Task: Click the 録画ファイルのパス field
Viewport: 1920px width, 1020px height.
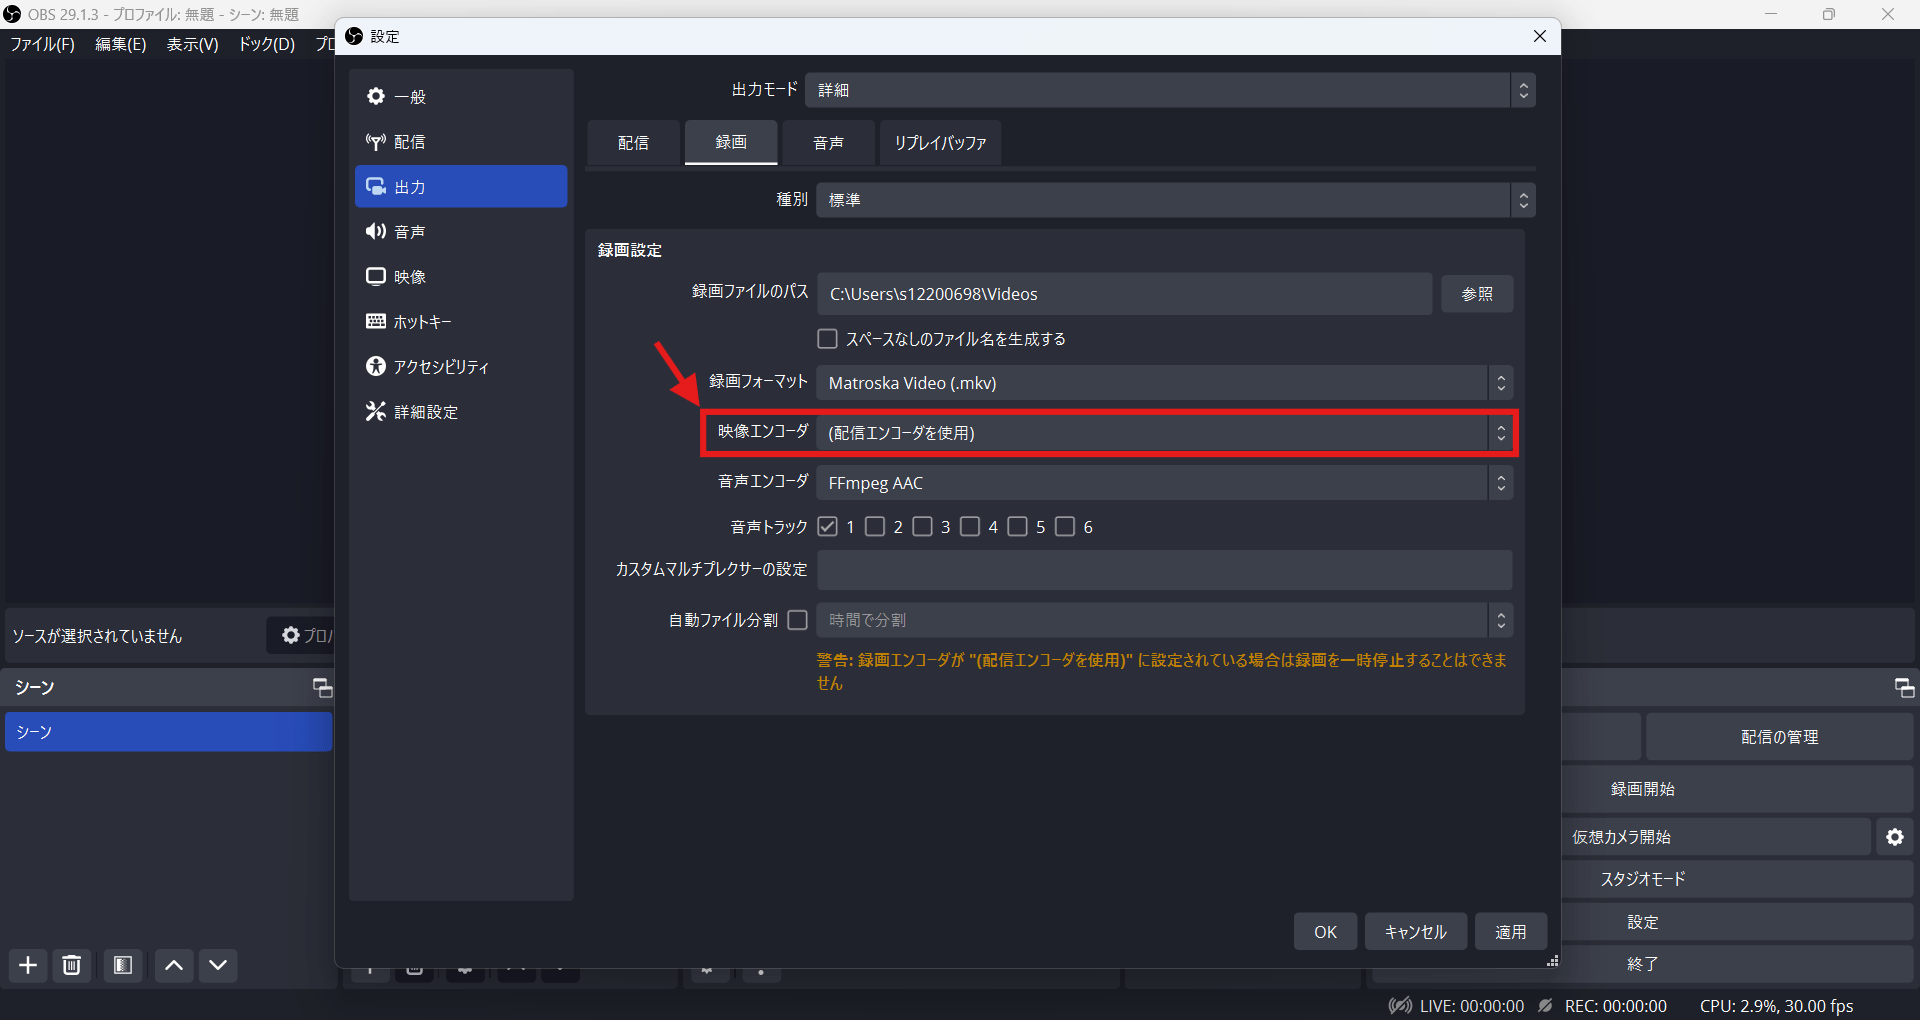Action: (1124, 294)
